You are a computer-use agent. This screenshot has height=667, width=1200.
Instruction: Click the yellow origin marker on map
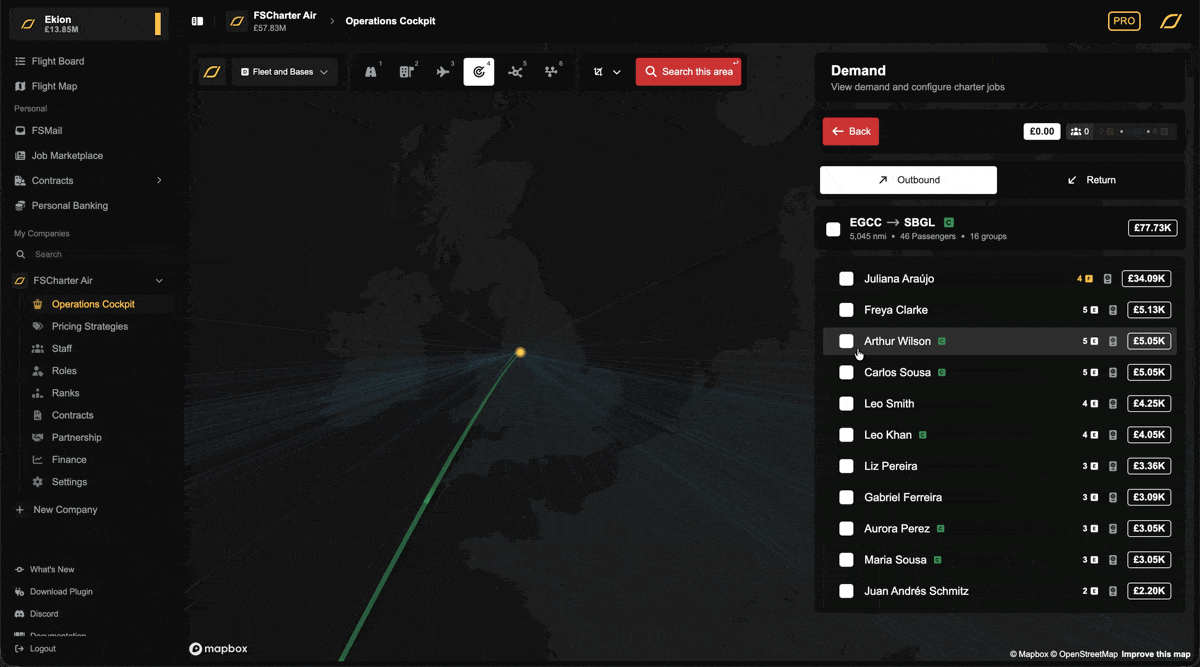(x=520, y=352)
